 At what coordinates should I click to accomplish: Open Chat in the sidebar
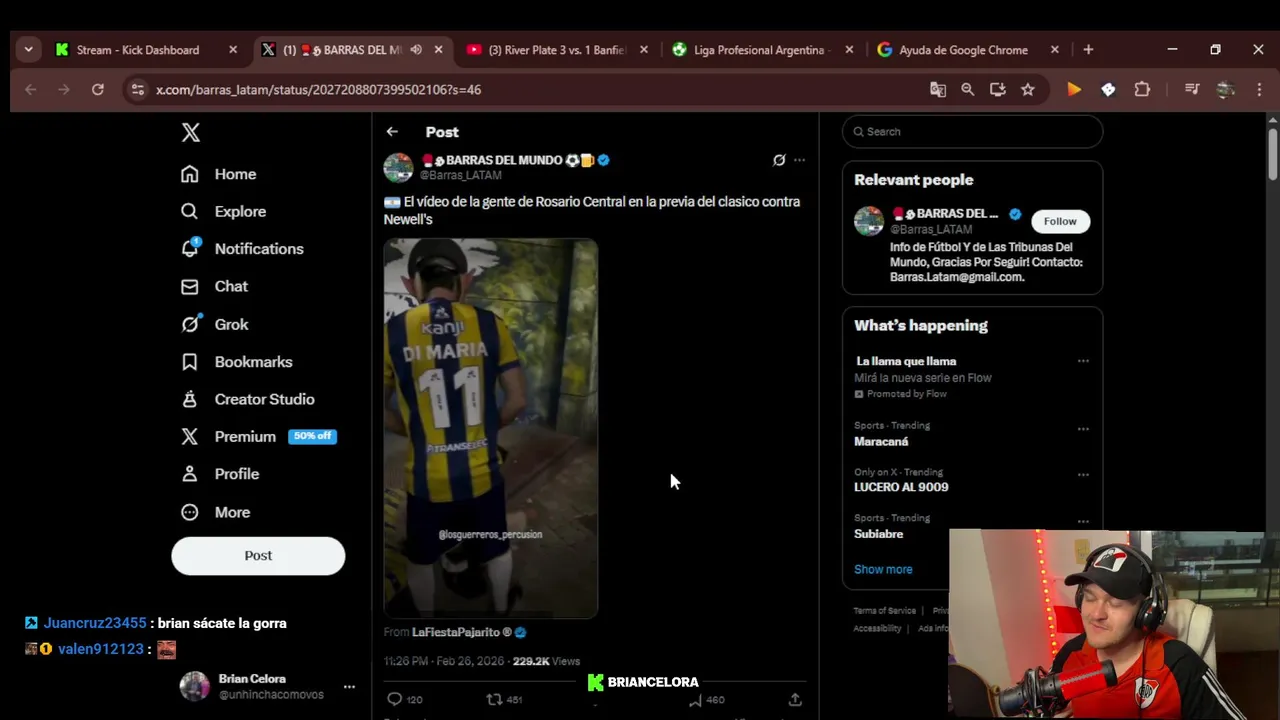tap(214, 286)
